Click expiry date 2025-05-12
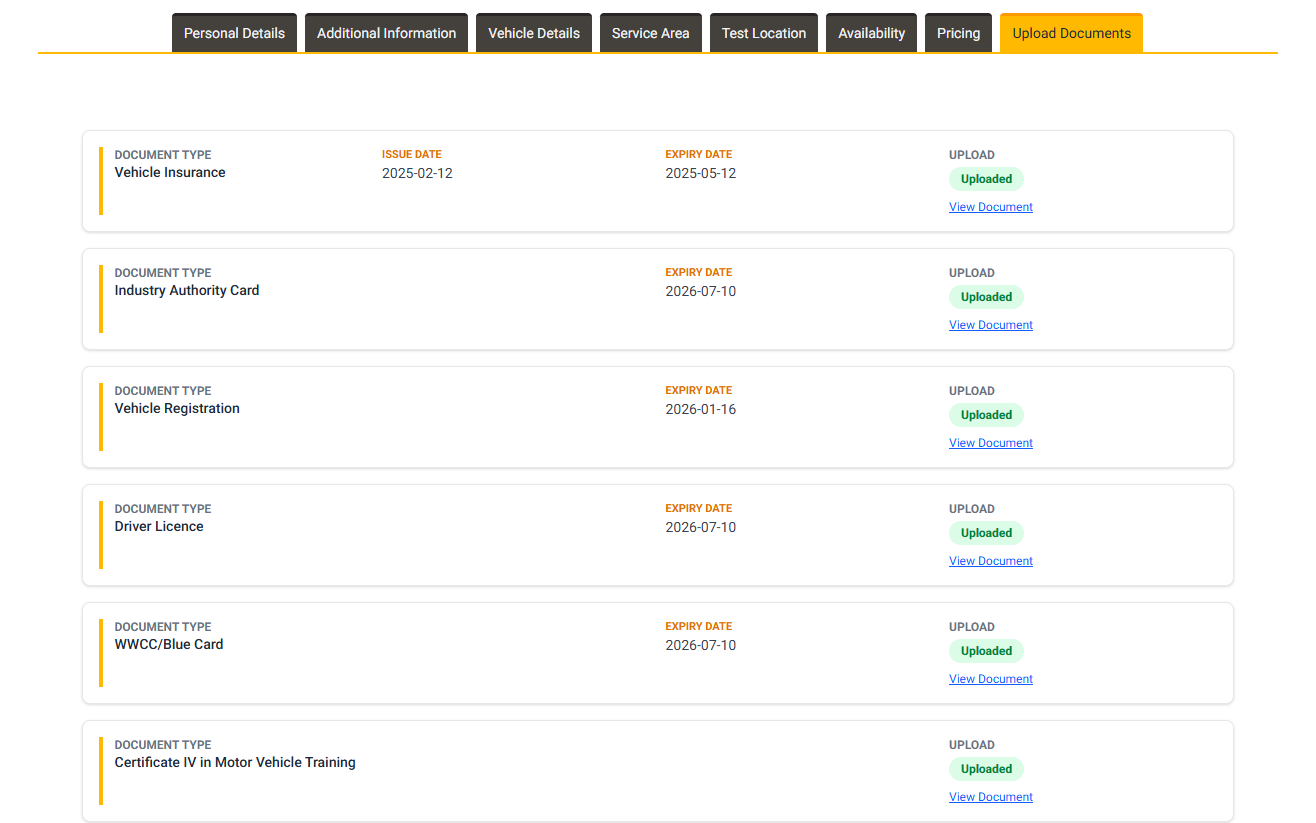Image resolution: width=1316 pixels, height=823 pixels. coord(701,173)
